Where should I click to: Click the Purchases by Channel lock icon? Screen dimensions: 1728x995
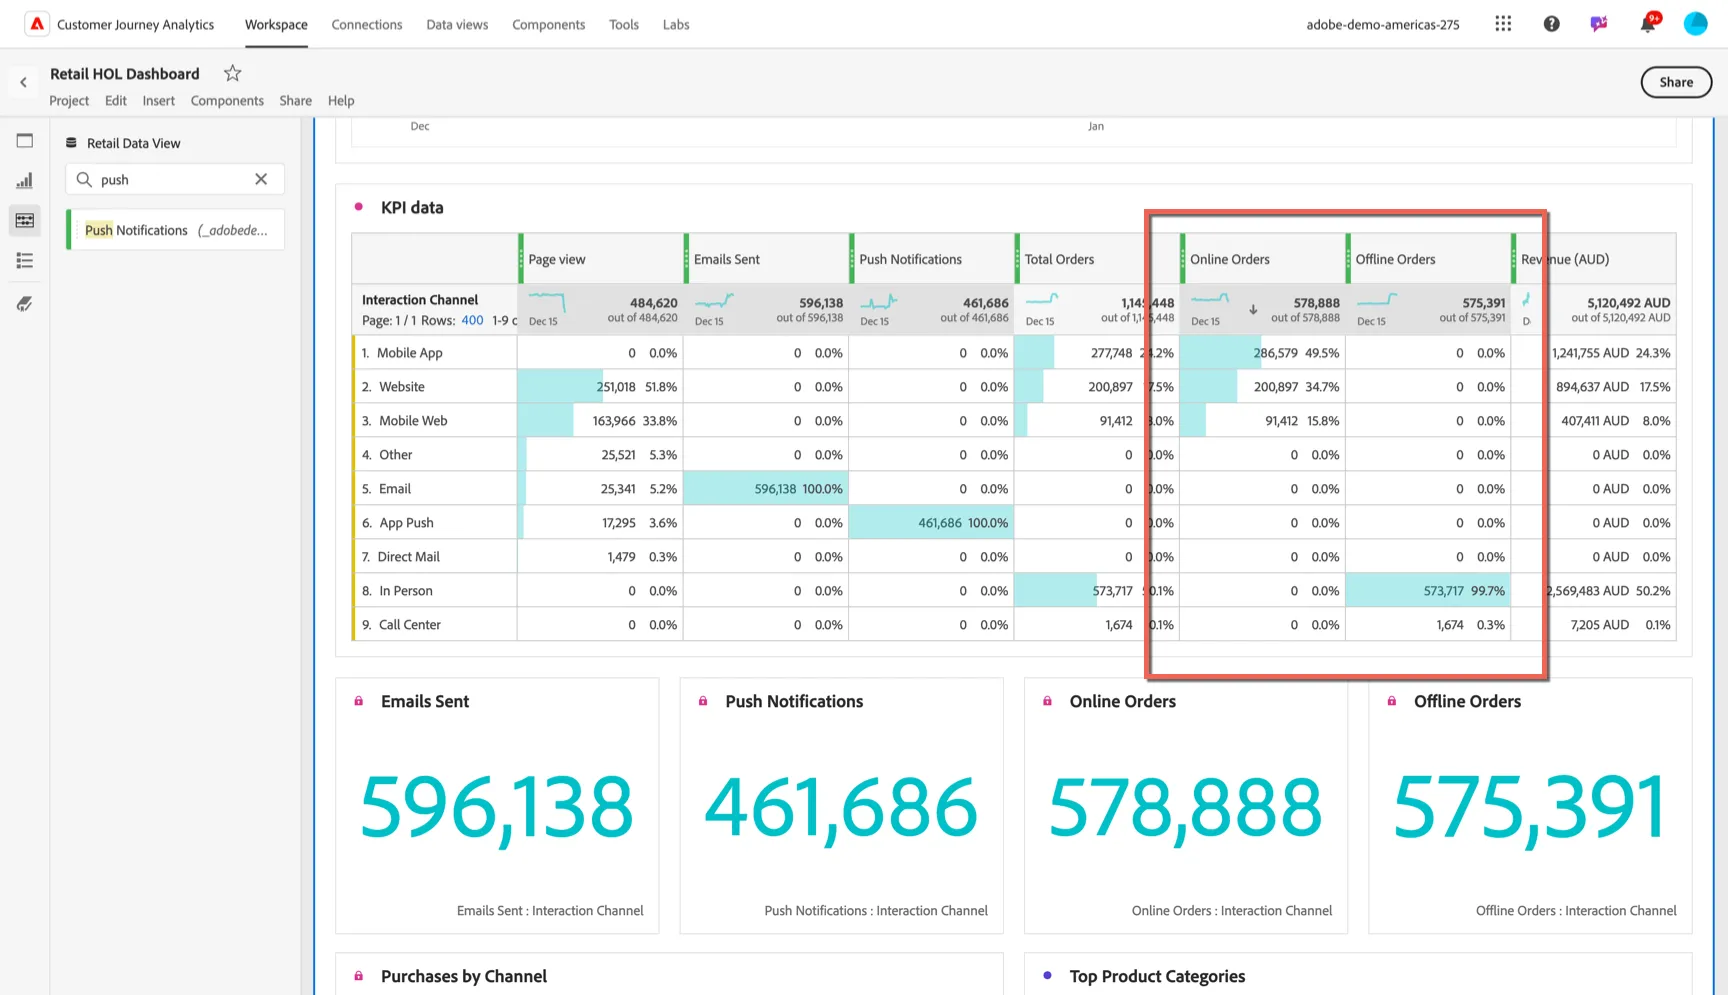(358, 975)
